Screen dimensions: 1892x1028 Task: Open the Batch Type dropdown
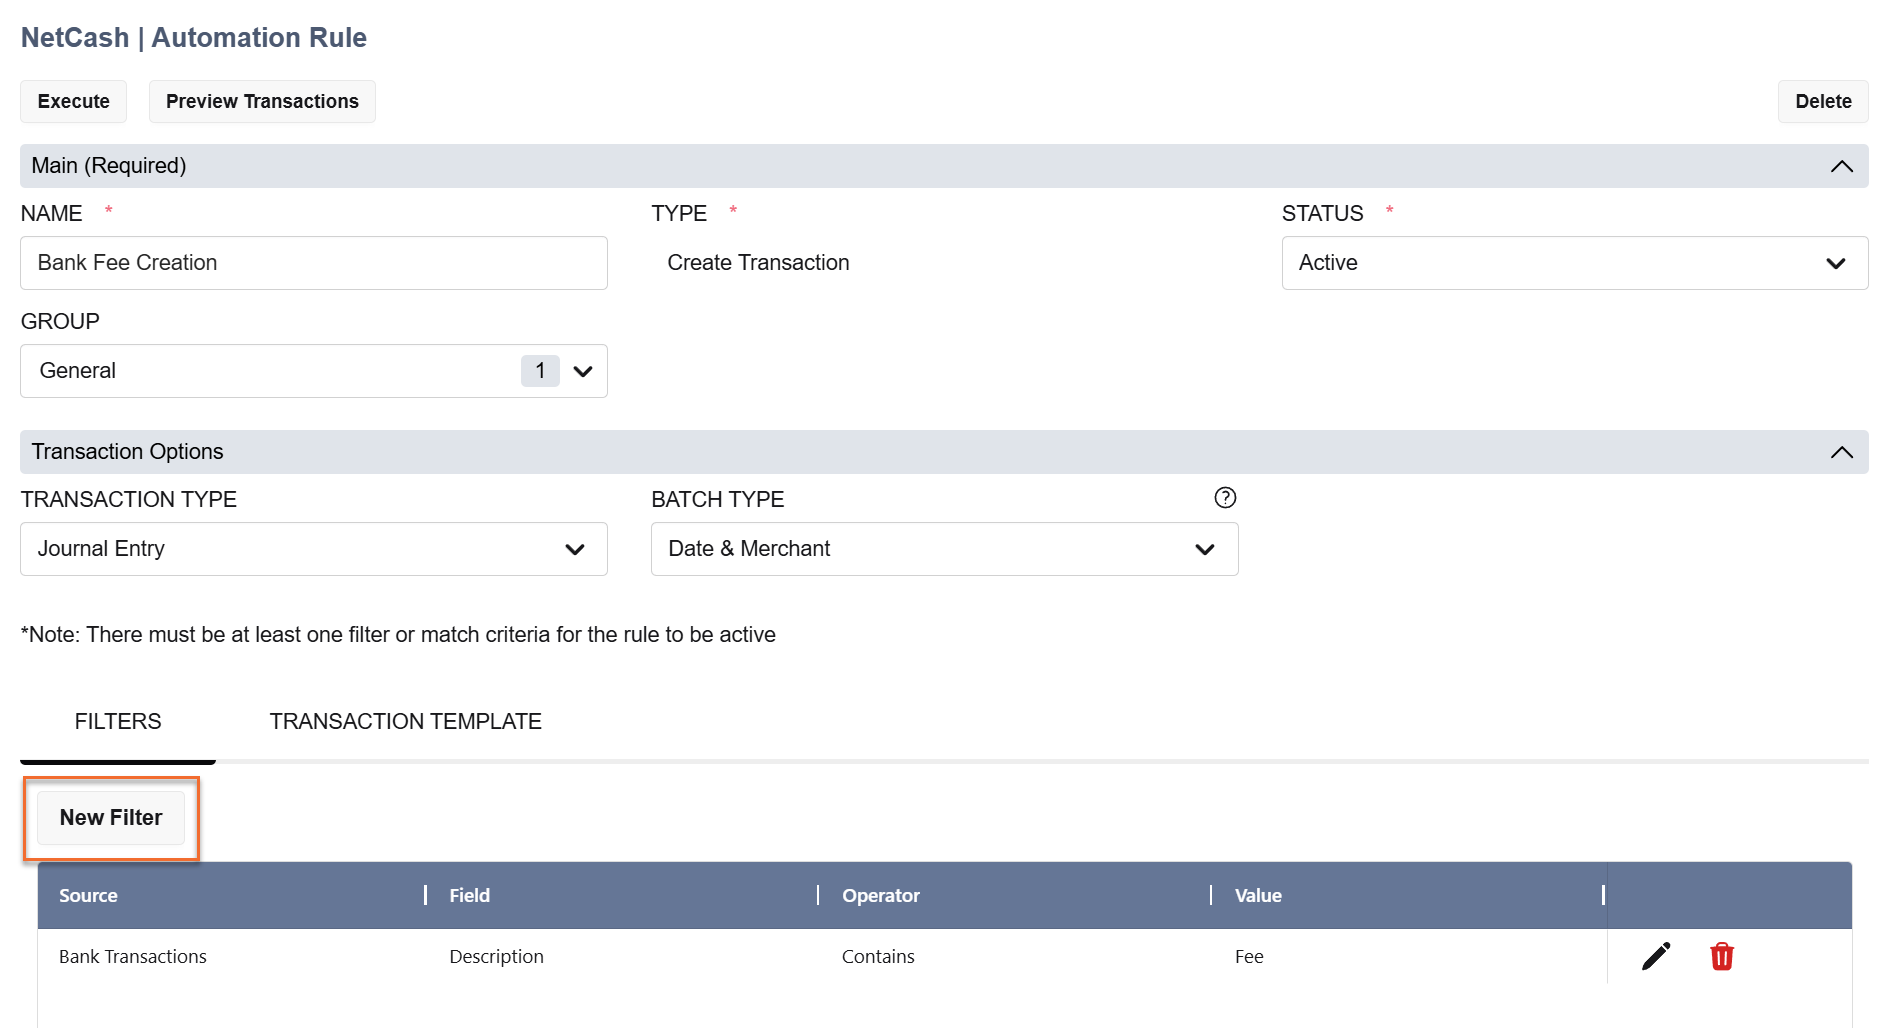click(x=943, y=549)
